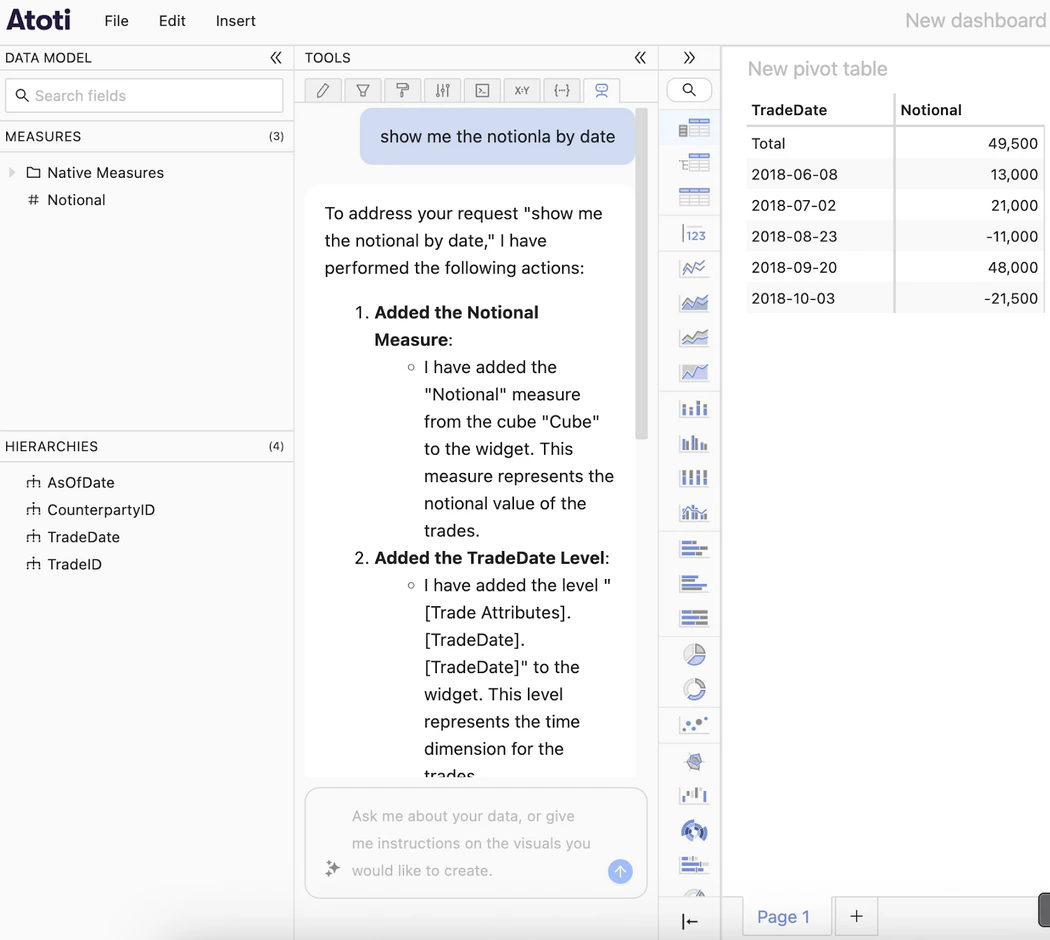Select the stacked area chart widget icon

click(694, 337)
